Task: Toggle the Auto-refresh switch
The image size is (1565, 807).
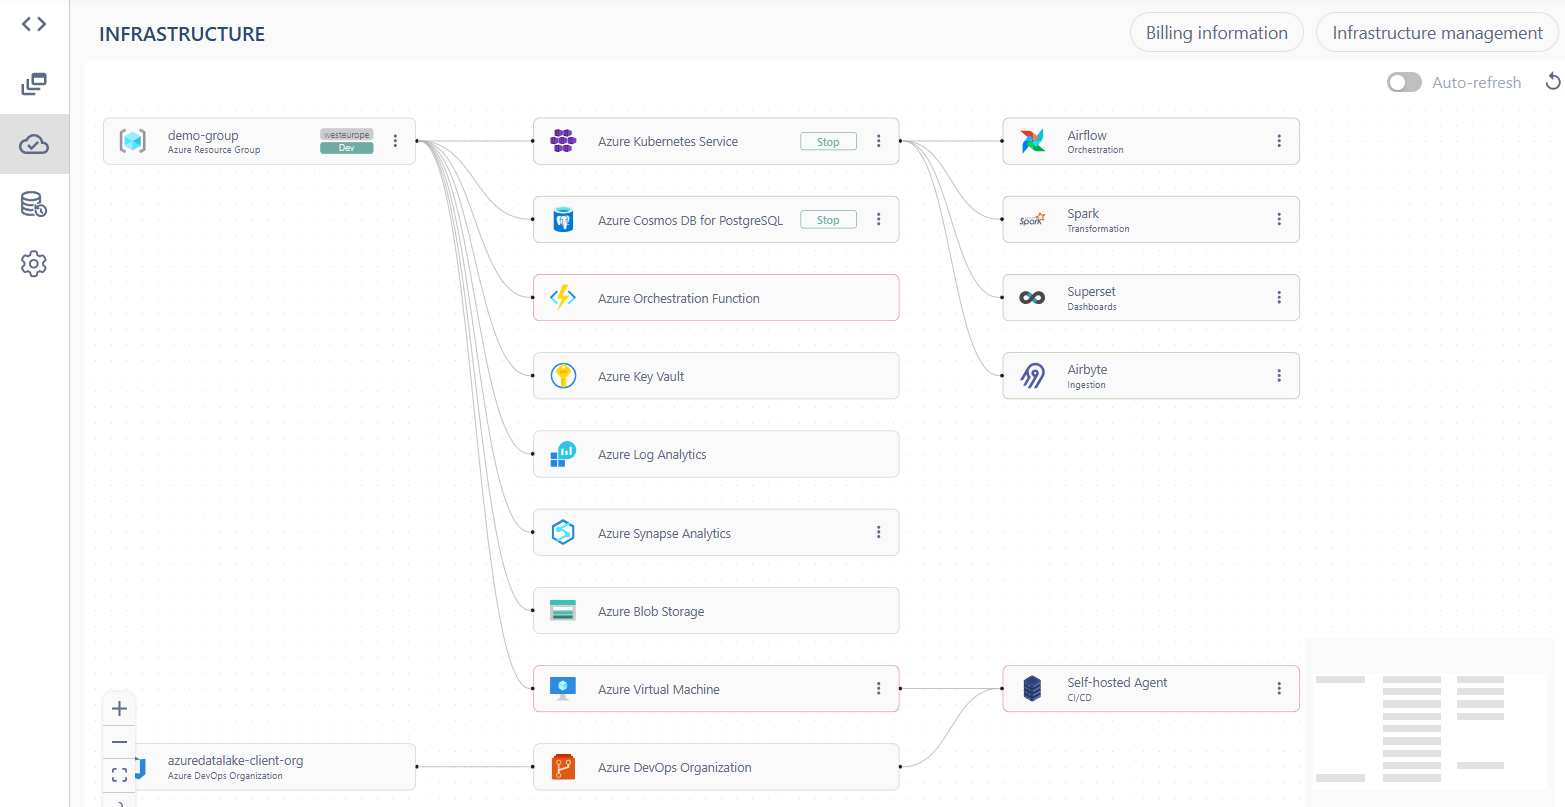Action: pyautogui.click(x=1404, y=82)
